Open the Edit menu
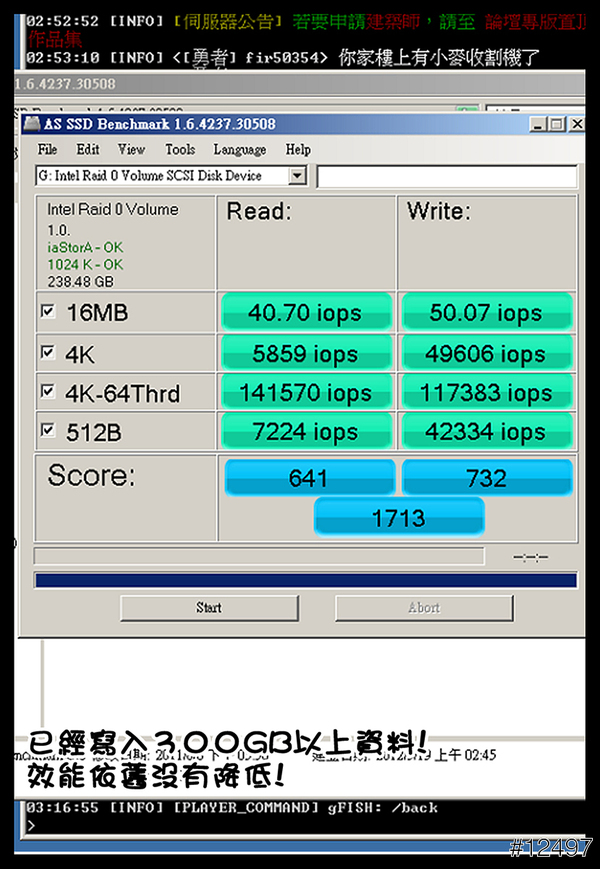 point(88,150)
